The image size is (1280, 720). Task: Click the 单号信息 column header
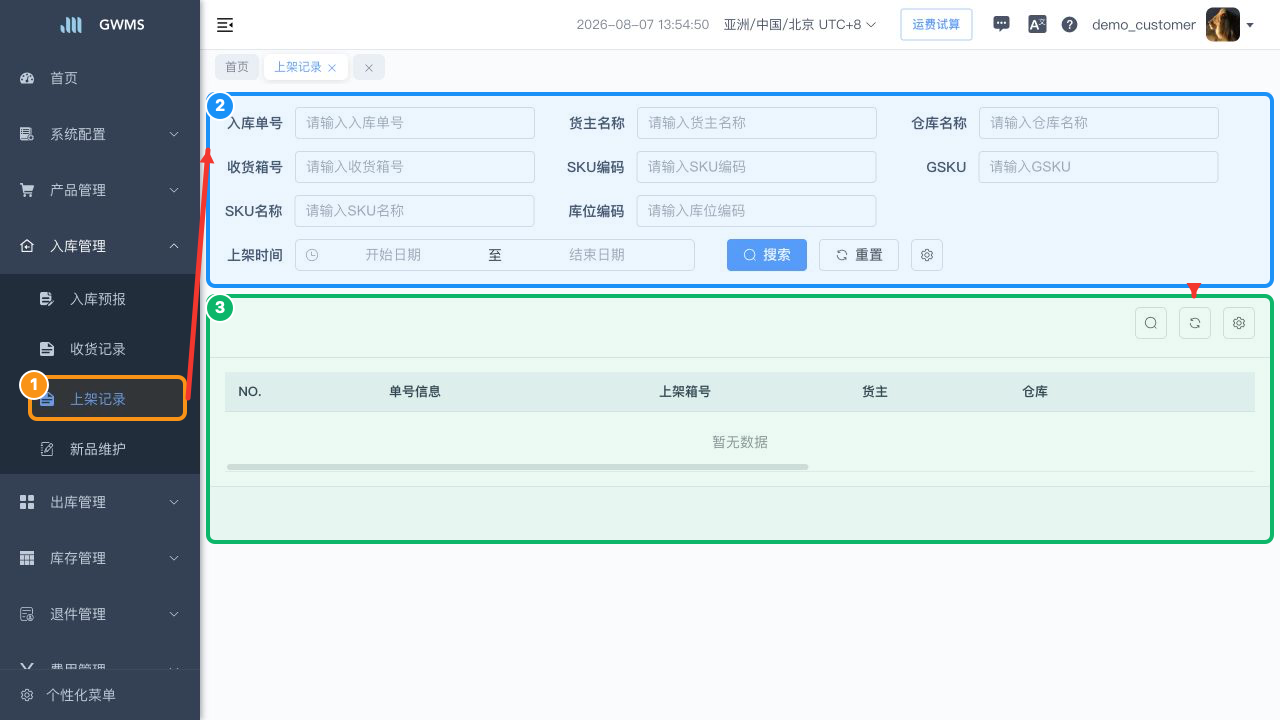(x=415, y=391)
